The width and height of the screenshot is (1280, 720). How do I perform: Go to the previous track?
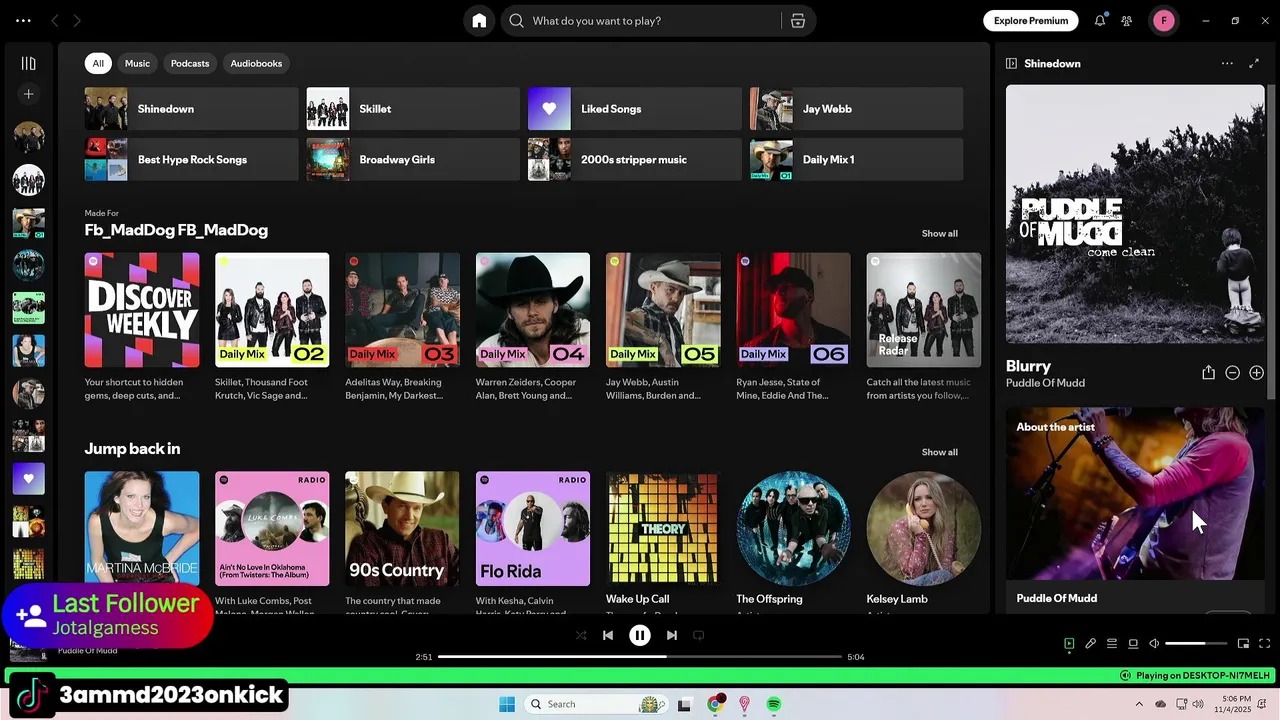608,635
